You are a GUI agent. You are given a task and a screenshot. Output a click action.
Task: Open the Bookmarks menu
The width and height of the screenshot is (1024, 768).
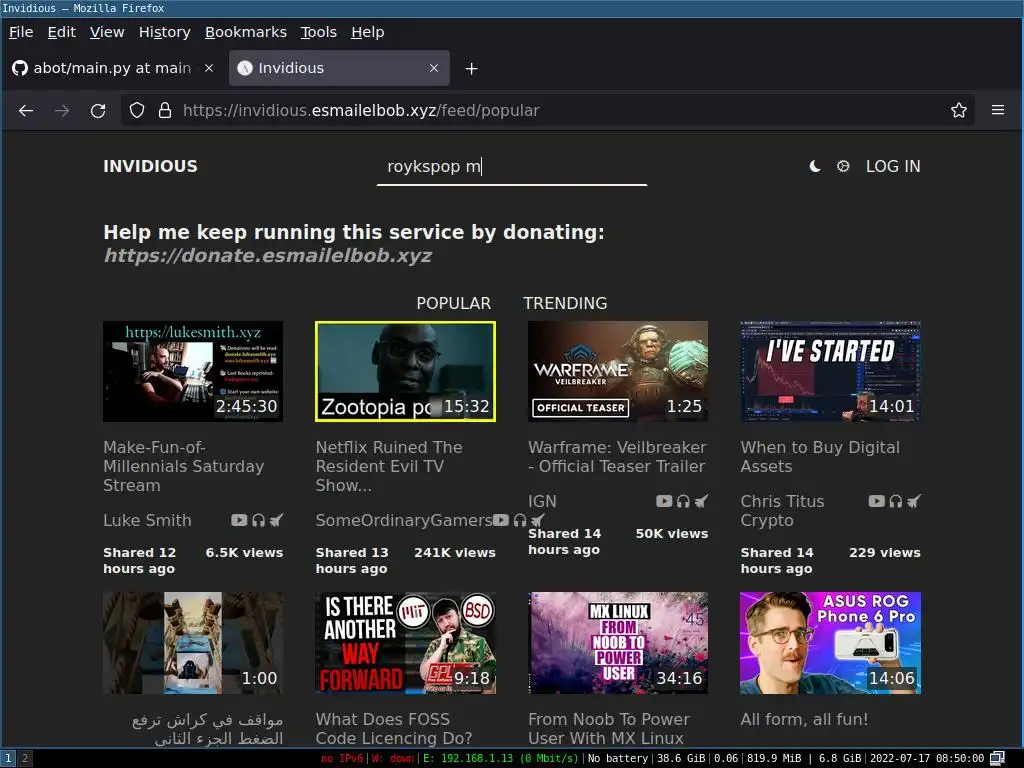coord(246,32)
